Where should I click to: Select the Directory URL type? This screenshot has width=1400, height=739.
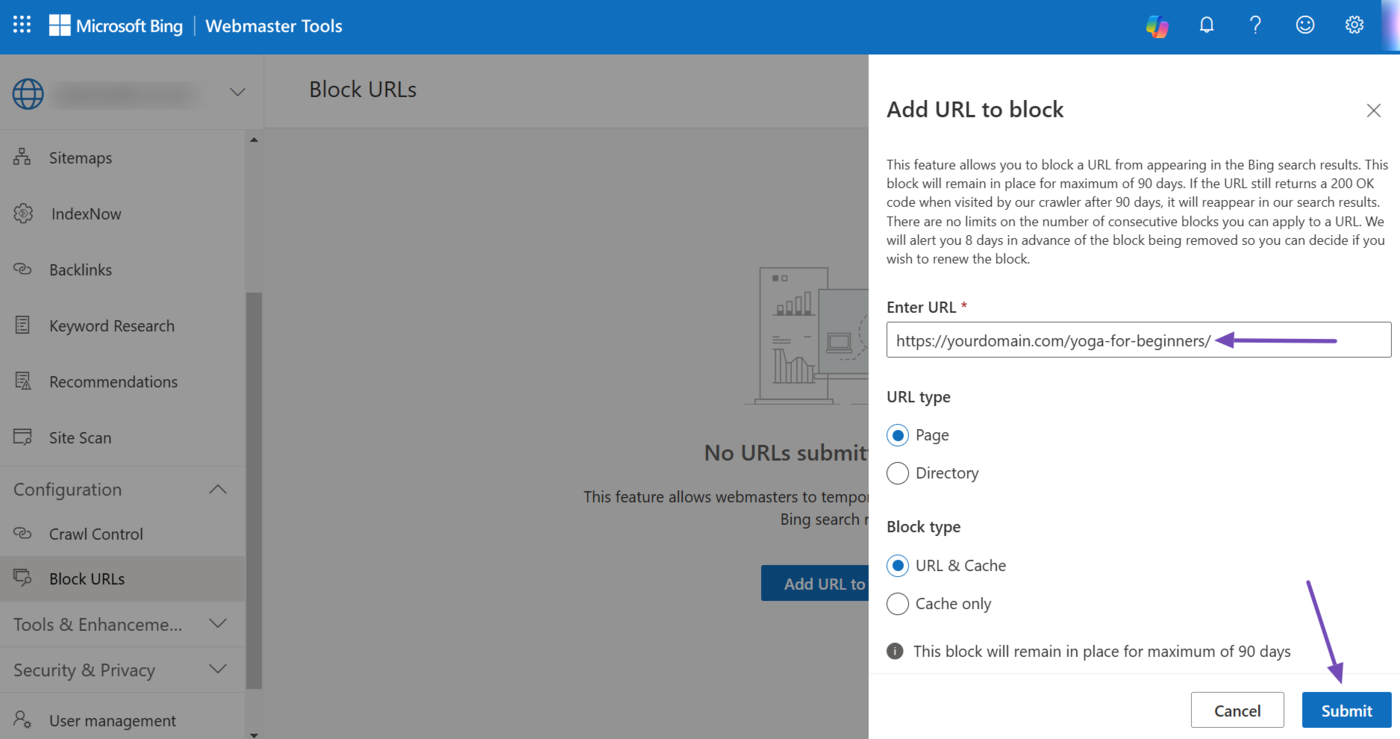898,473
